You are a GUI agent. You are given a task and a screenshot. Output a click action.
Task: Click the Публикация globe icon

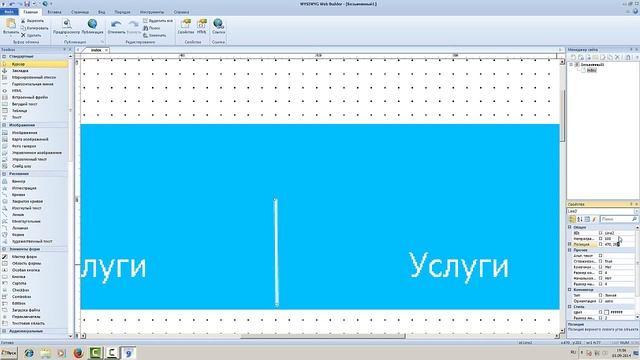point(92,24)
